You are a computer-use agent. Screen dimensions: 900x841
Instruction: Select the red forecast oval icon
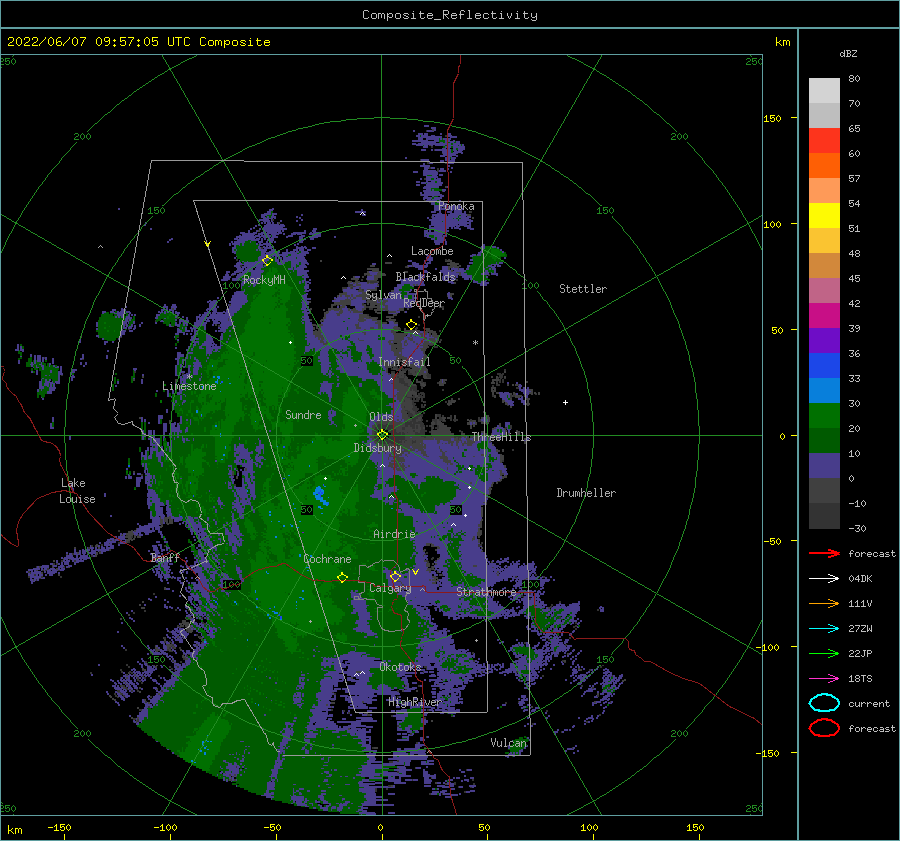(x=824, y=728)
